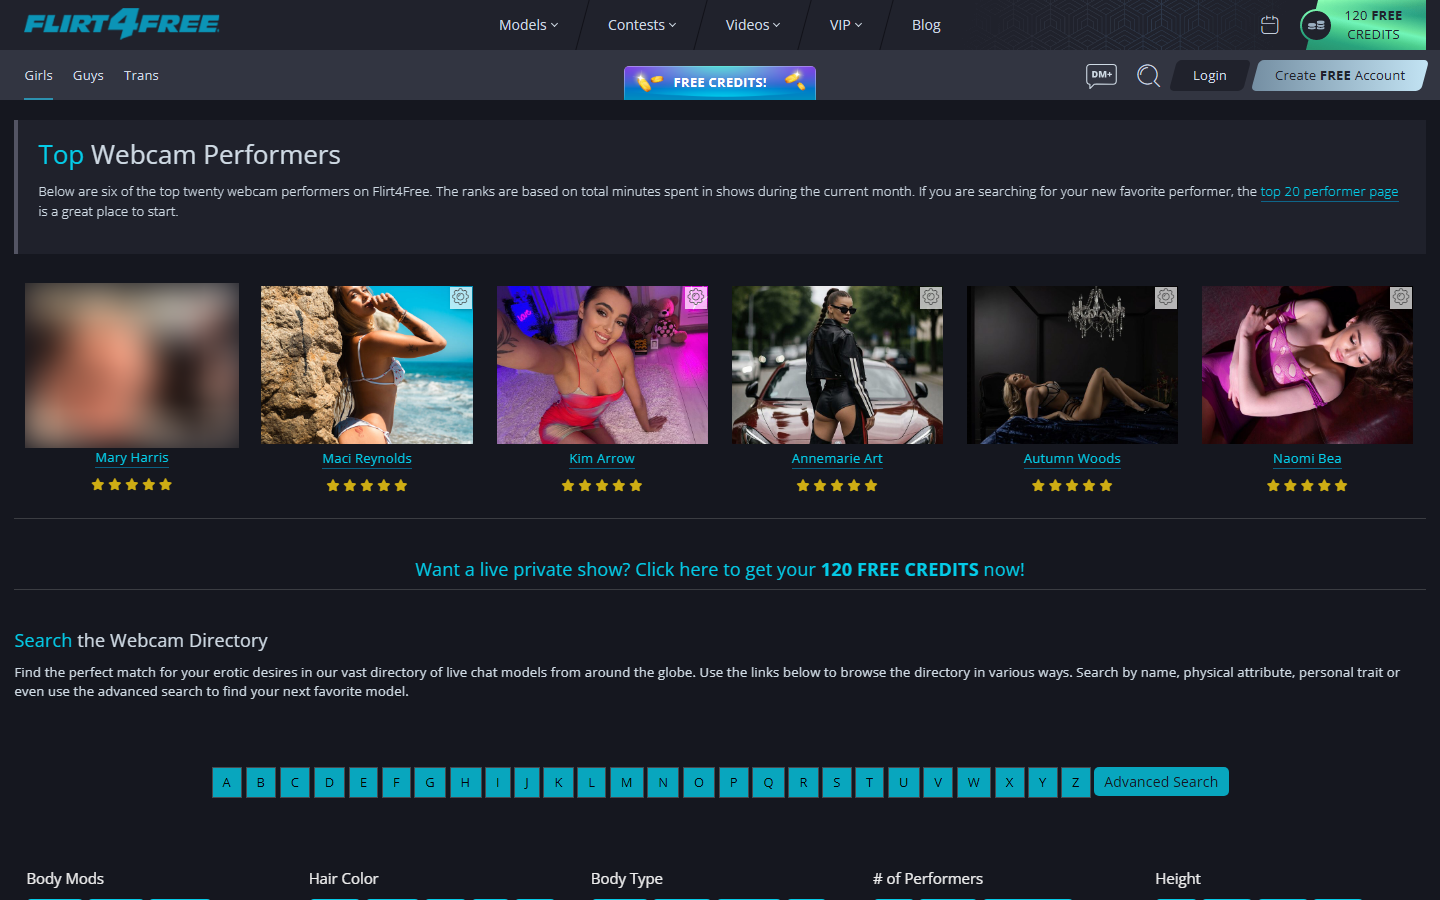The width and height of the screenshot is (1440, 900).
Task: Click the Login button
Action: pos(1209,75)
